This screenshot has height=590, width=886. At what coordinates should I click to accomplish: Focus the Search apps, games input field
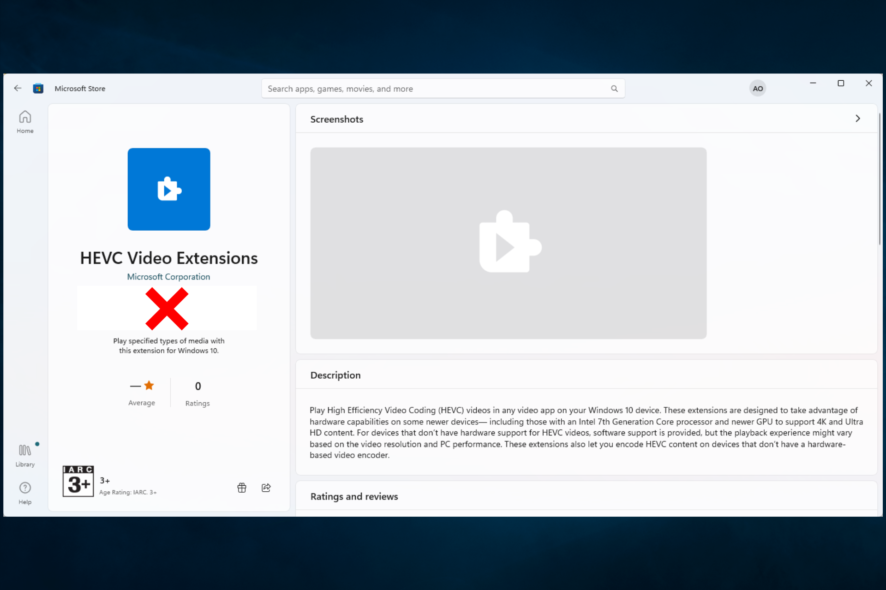click(x=443, y=89)
